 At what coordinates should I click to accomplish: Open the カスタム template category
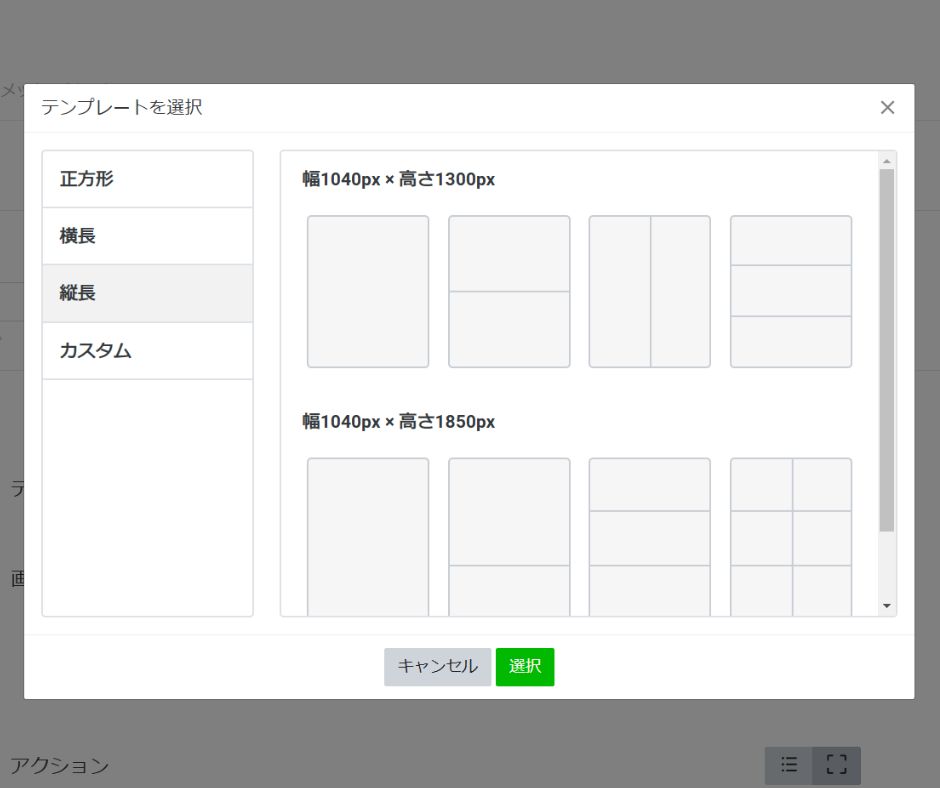[147, 351]
